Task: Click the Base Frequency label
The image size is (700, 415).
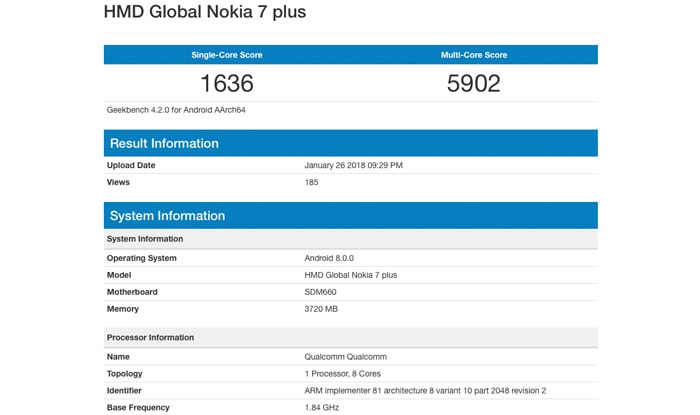Action: coord(138,407)
